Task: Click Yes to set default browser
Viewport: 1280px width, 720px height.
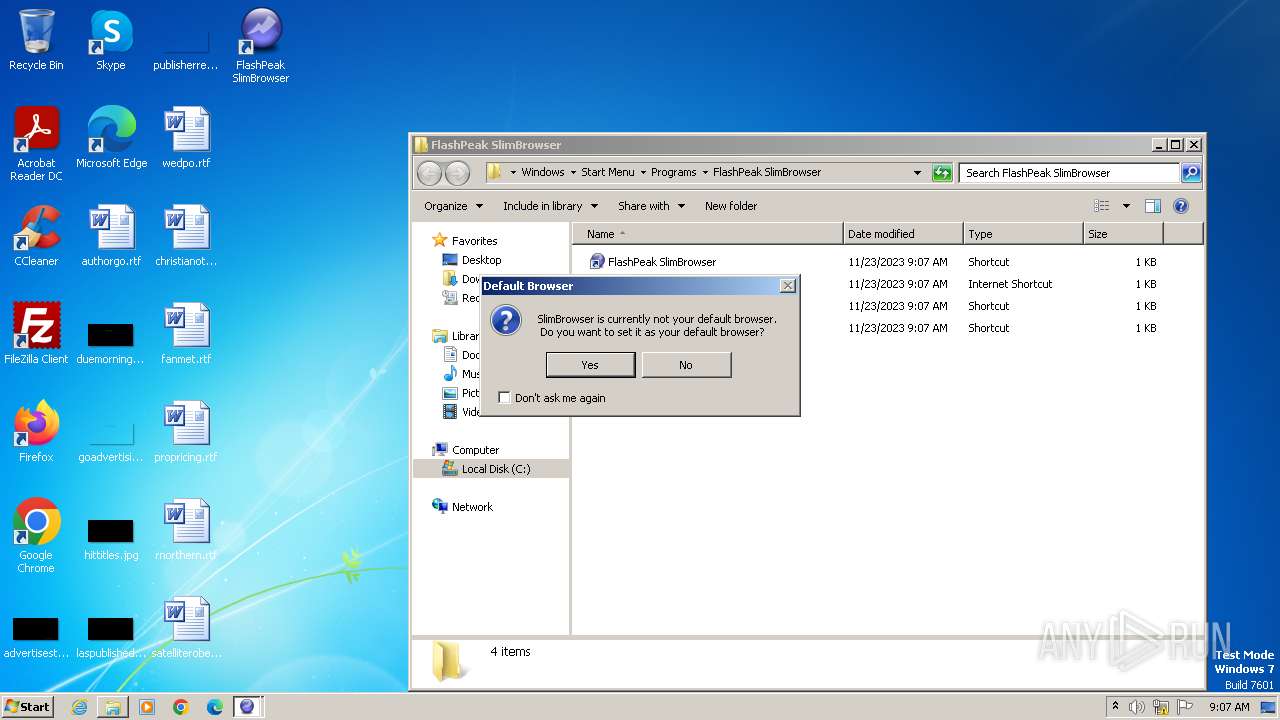Action: 590,365
